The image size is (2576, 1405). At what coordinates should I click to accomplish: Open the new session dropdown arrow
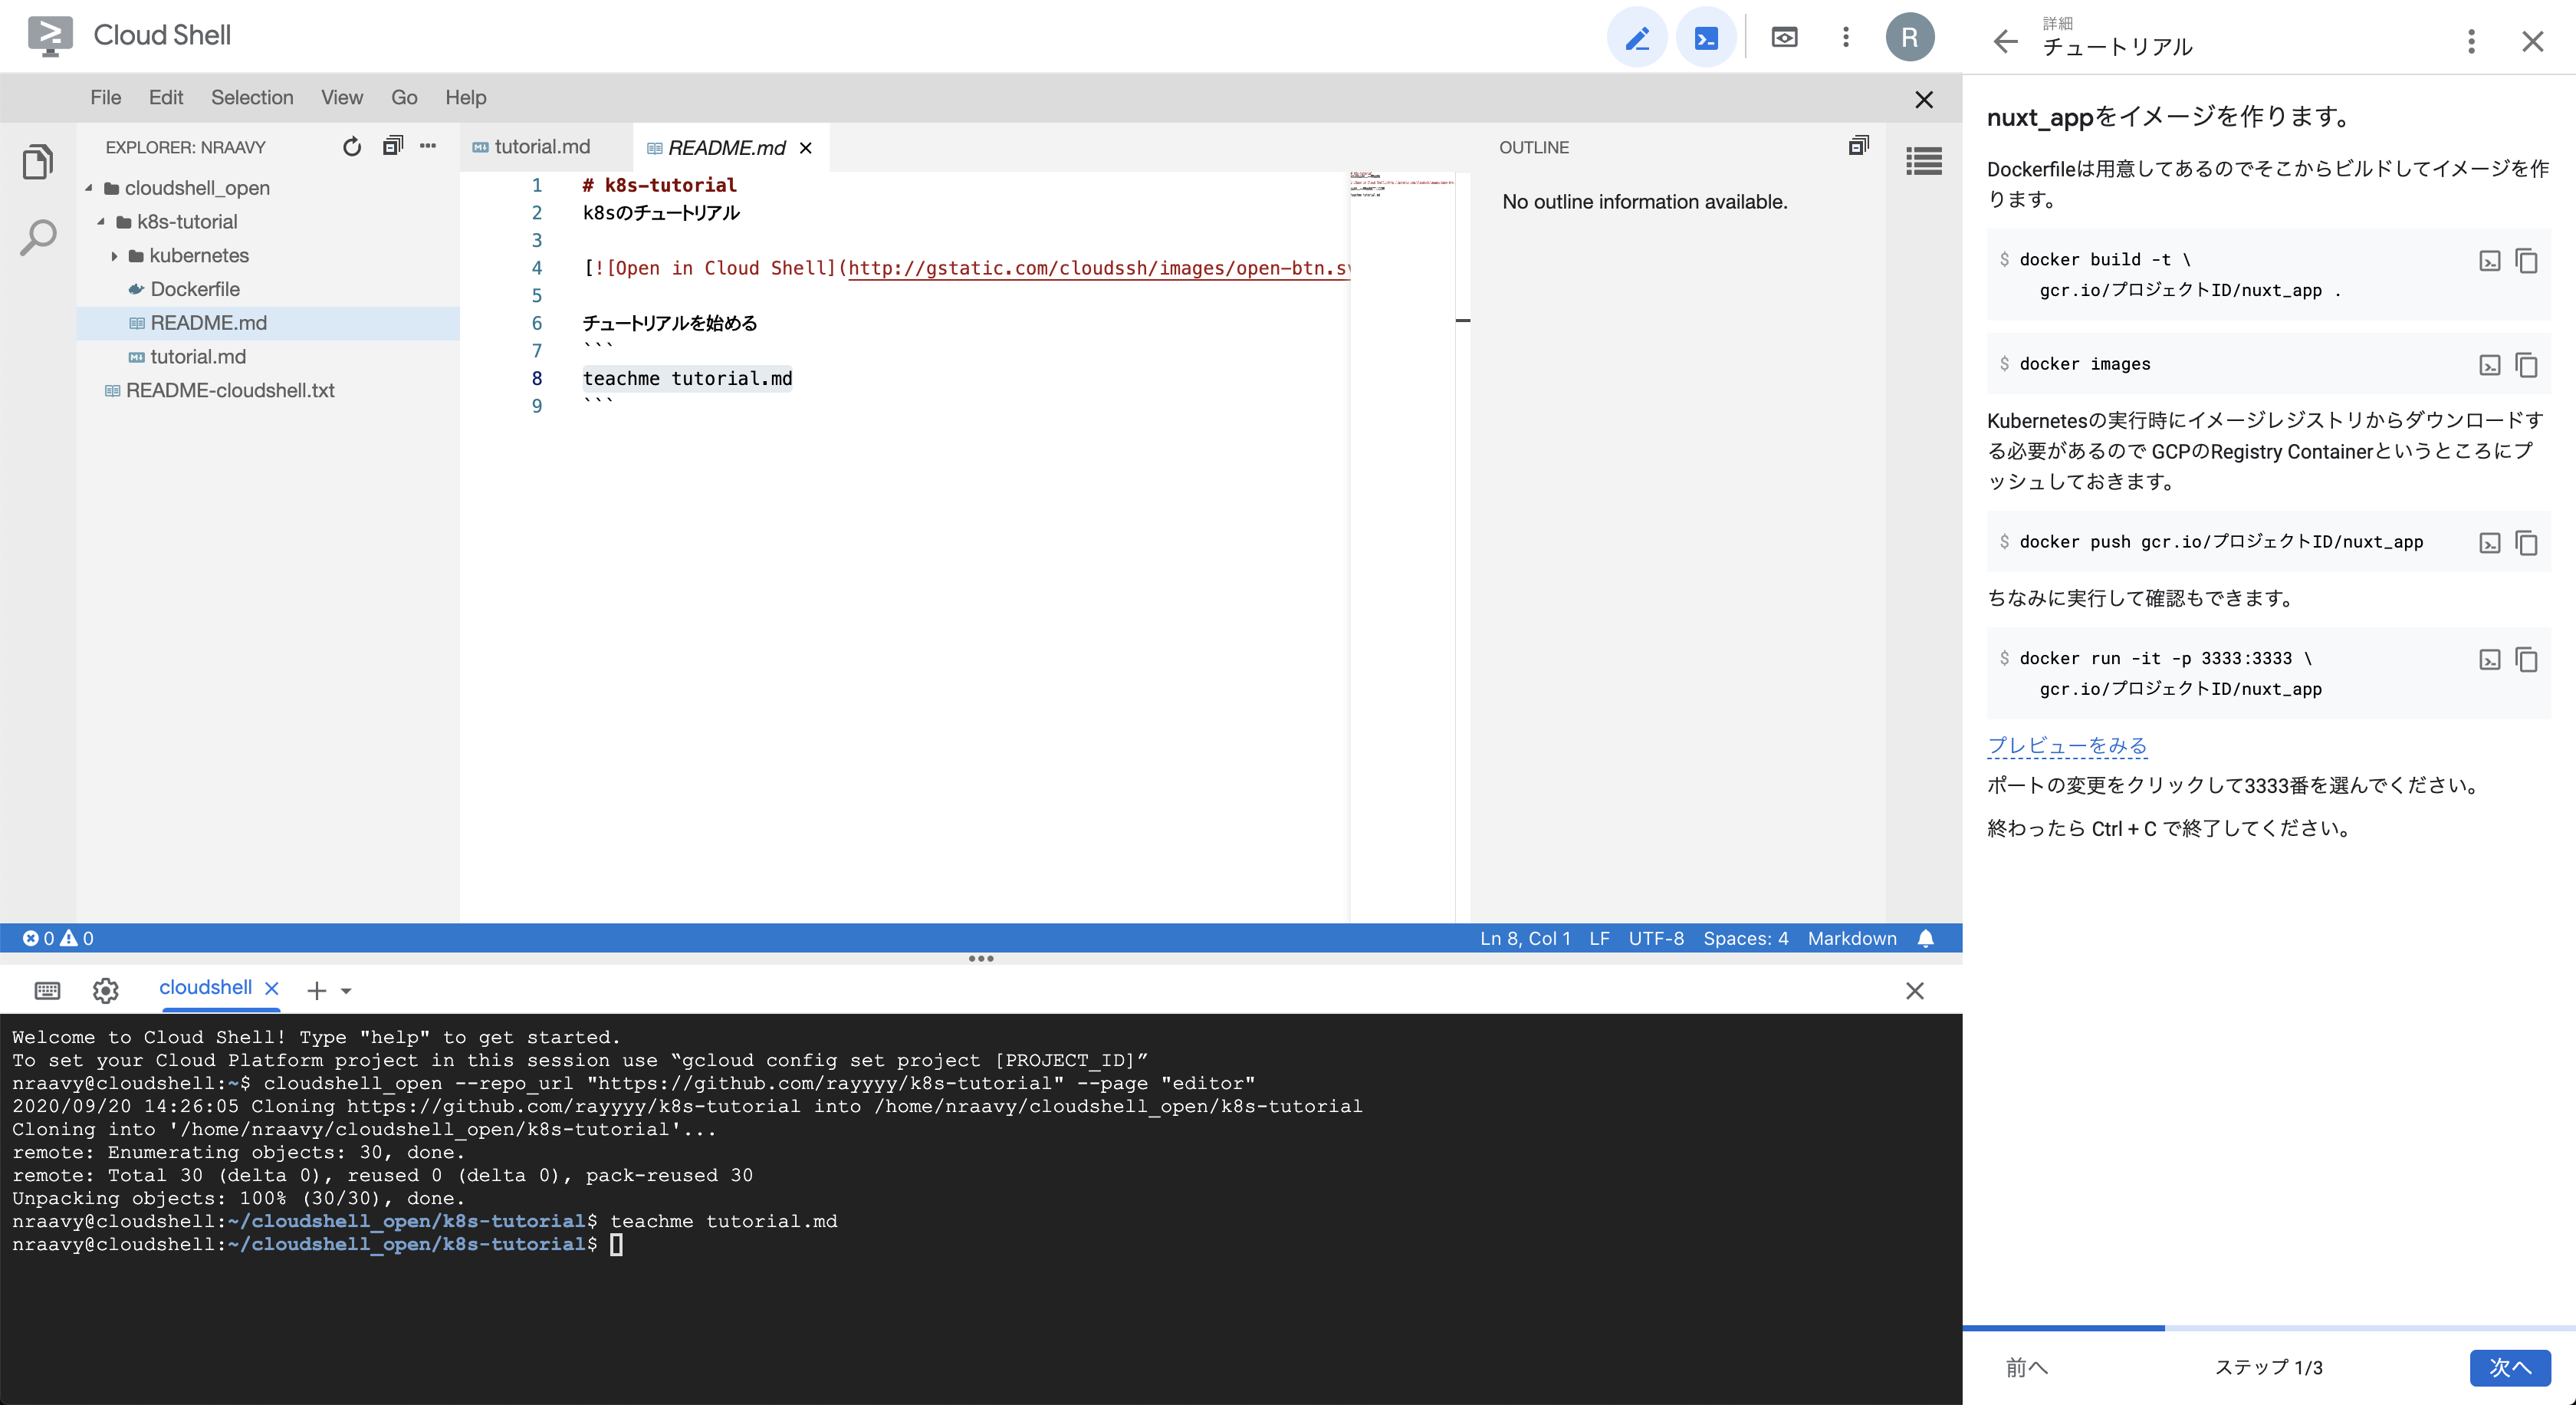[x=346, y=991]
